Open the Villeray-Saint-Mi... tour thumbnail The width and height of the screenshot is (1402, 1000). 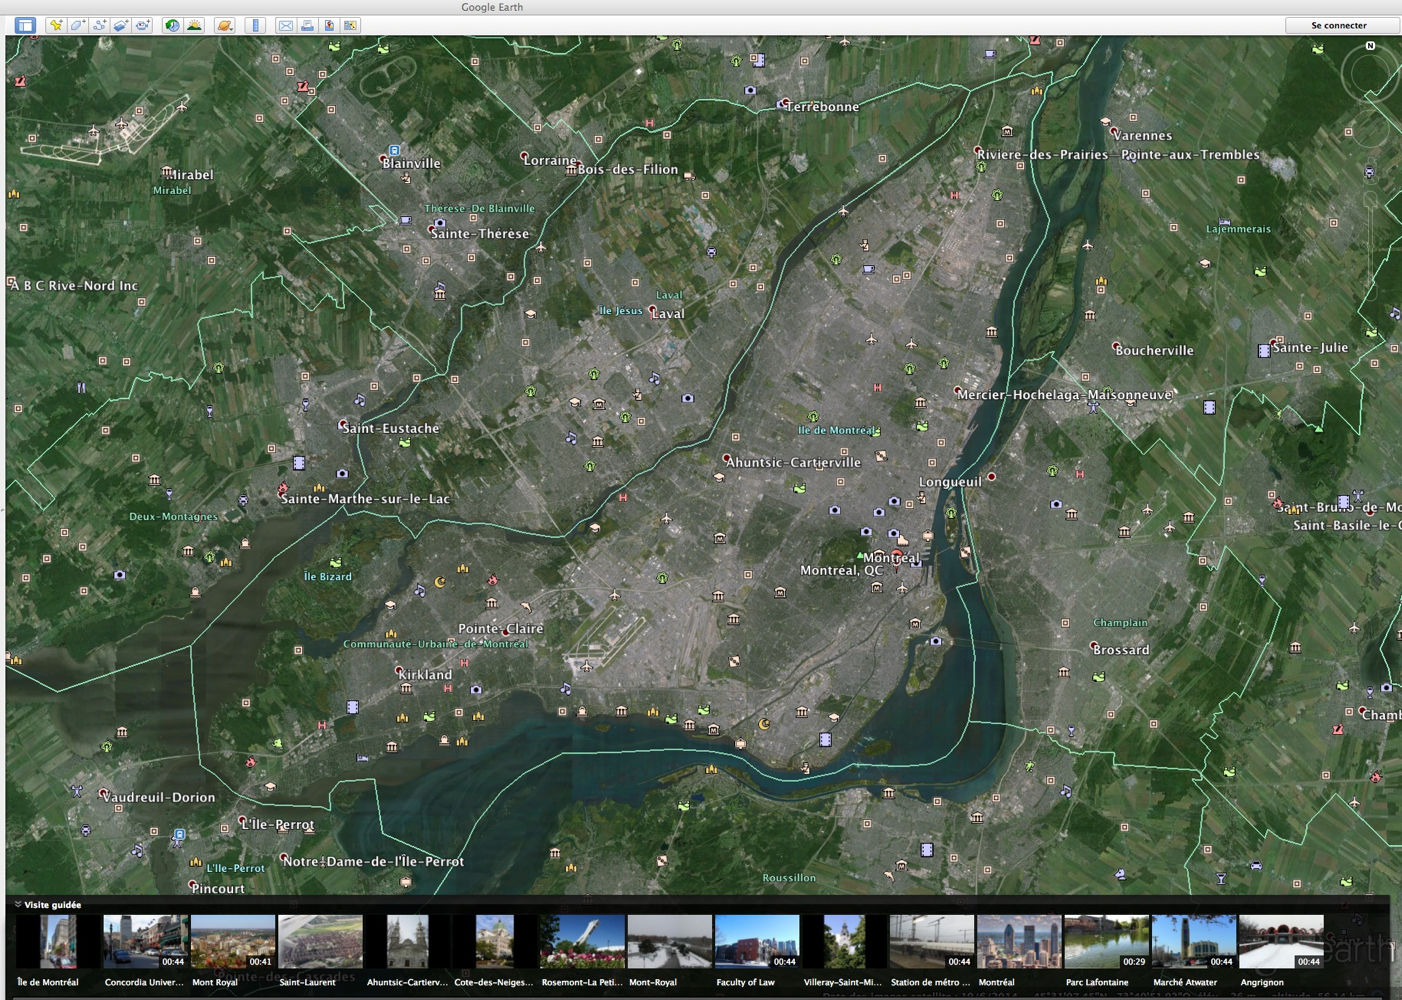[844, 942]
